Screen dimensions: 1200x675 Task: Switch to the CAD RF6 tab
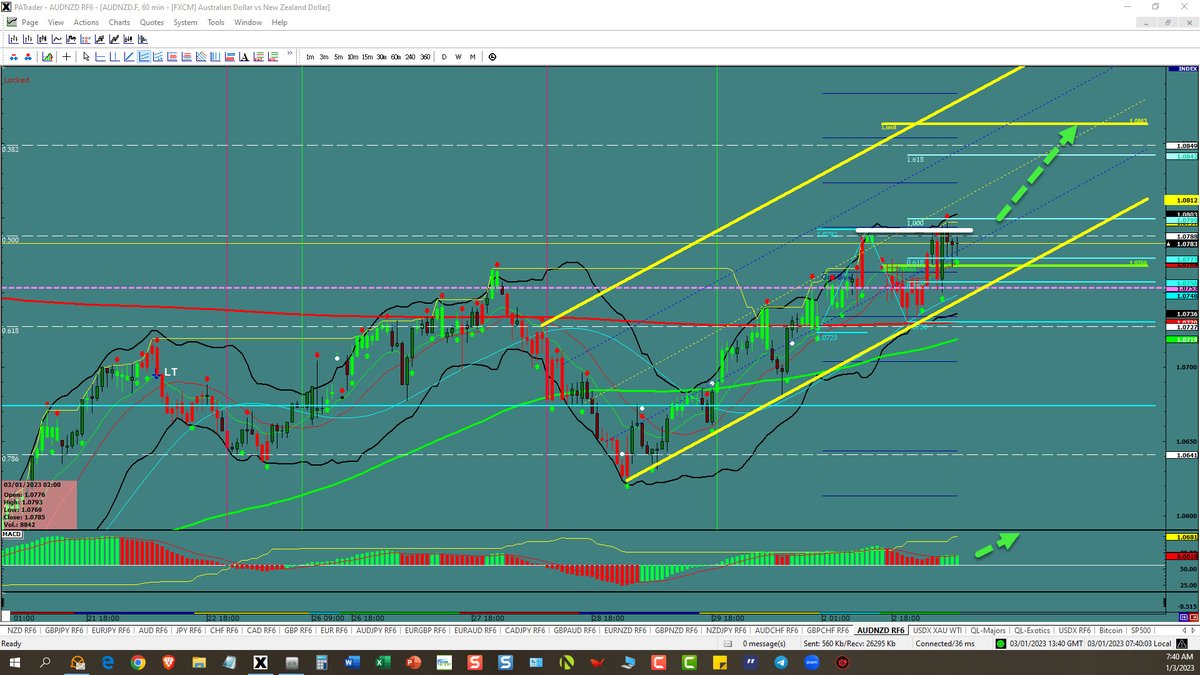(262, 631)
